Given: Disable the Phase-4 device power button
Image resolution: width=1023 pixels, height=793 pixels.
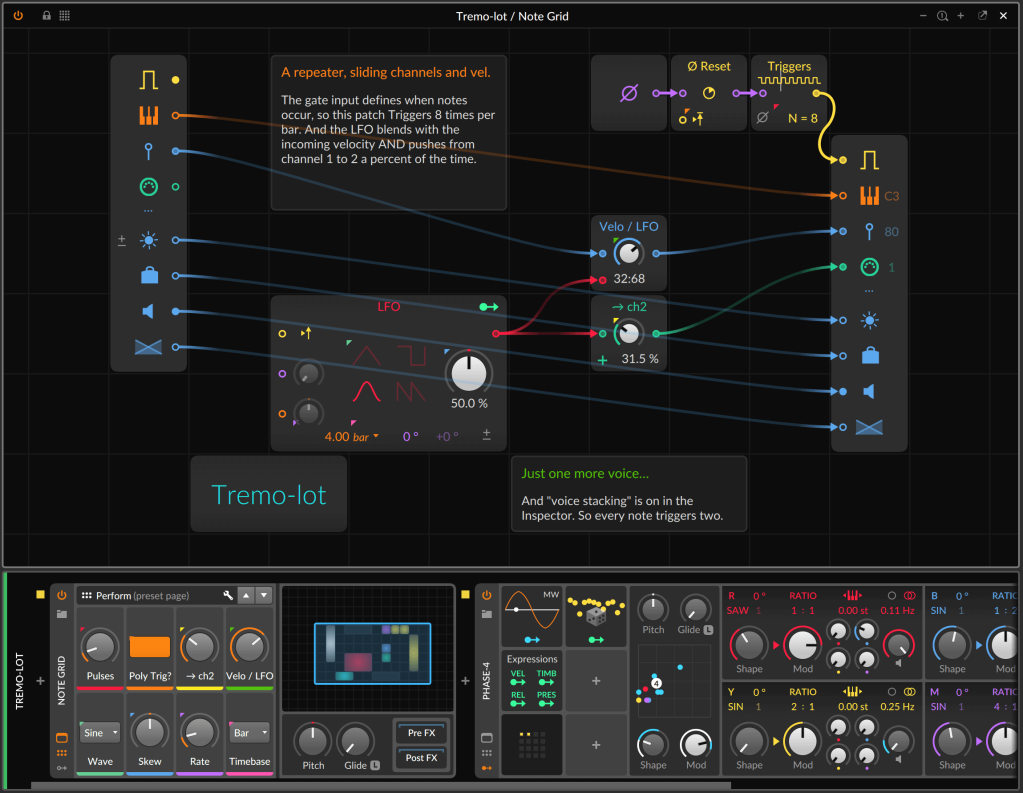Looking at the screenshot, I should [x=487, y=595].
